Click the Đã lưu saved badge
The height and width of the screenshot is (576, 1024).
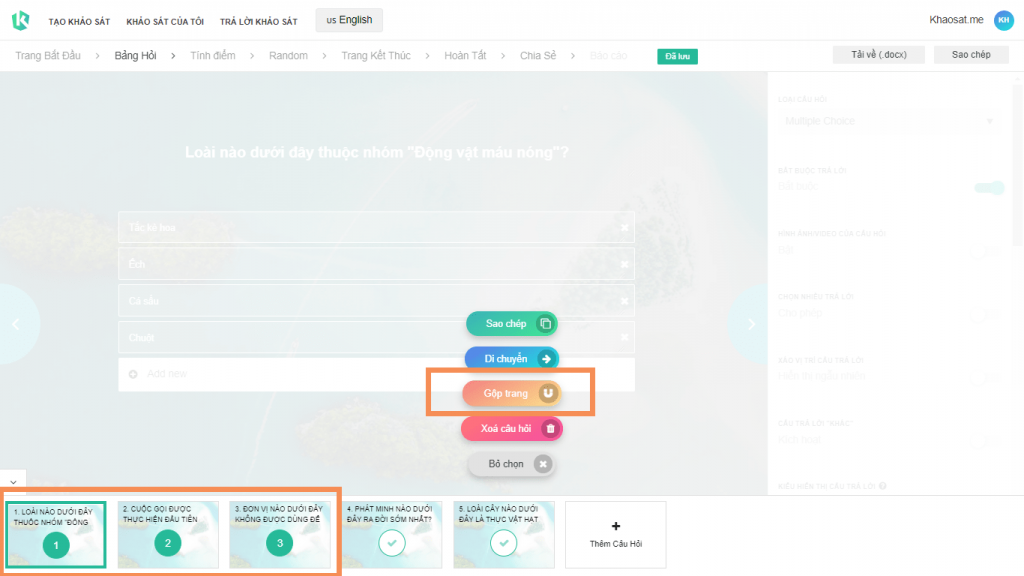tap(677, 56)
